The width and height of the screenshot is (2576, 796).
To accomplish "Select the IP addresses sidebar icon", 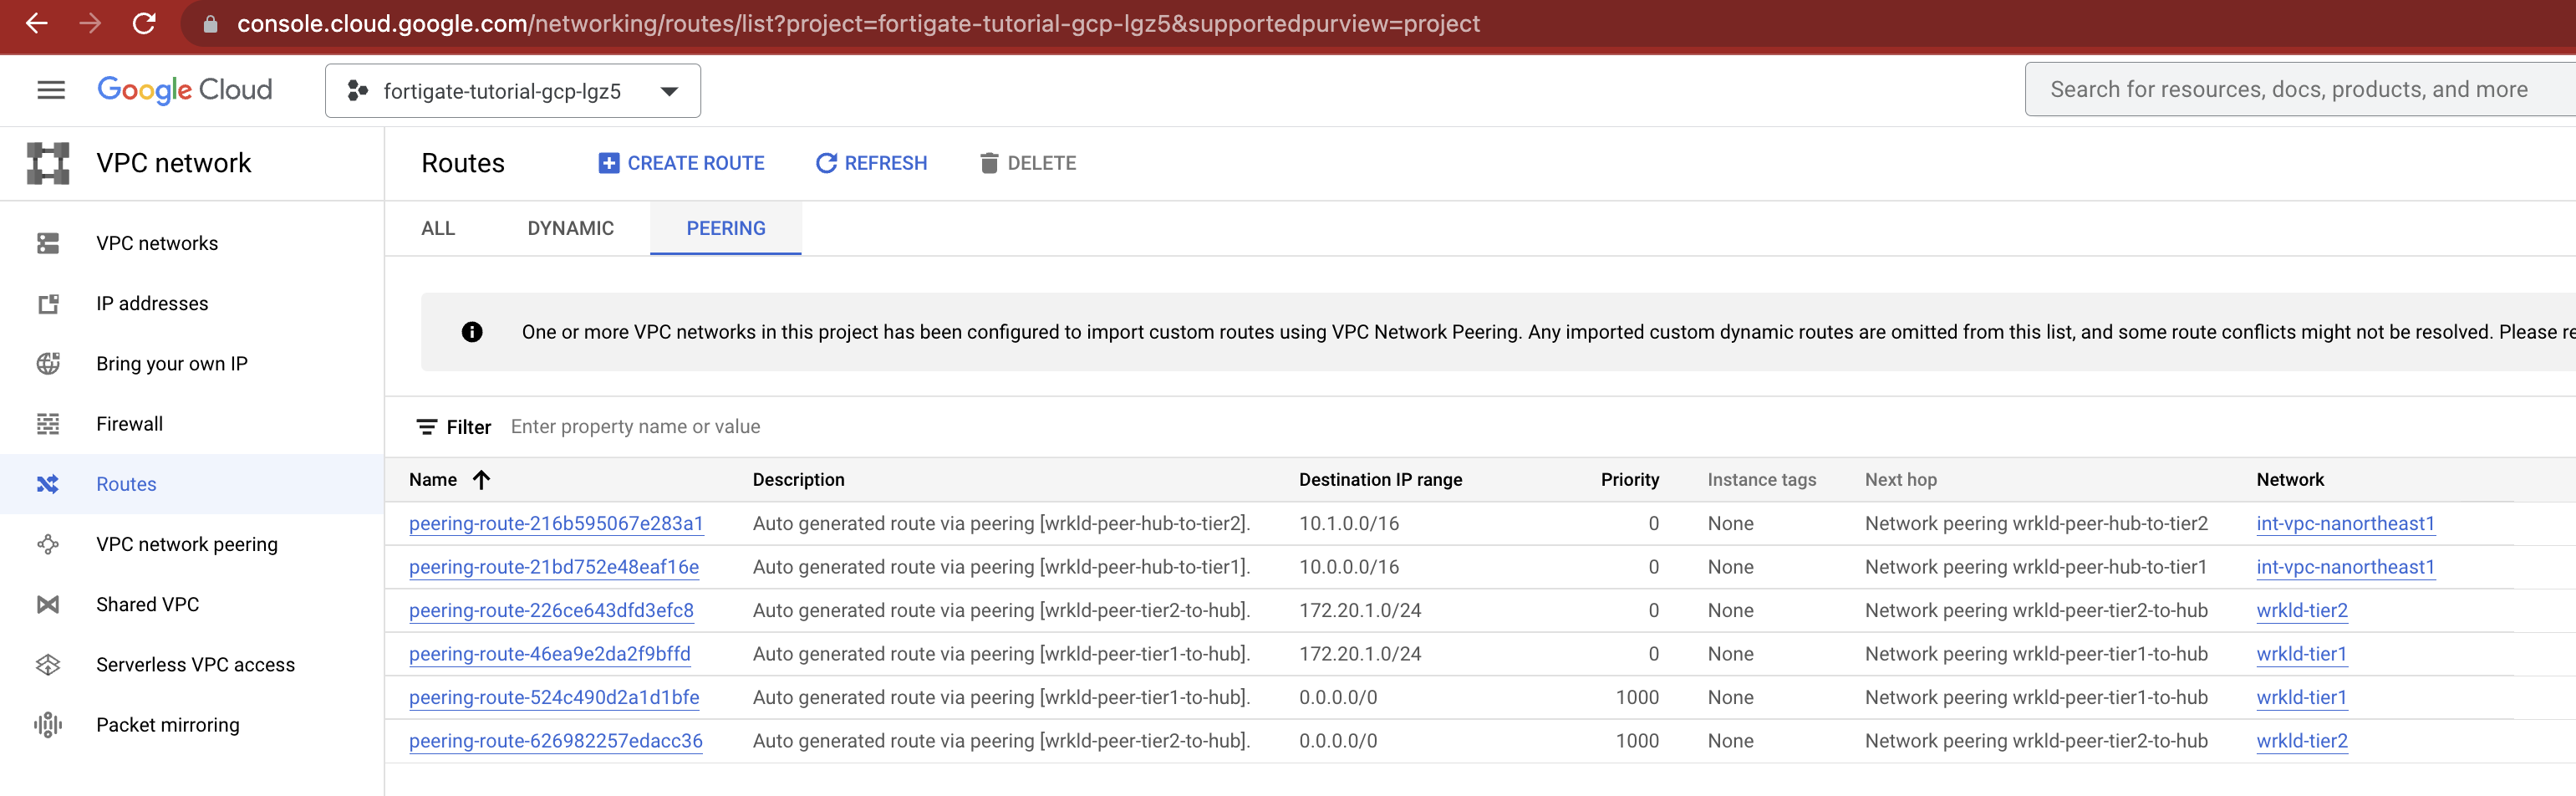I will (x=48, y=303).
